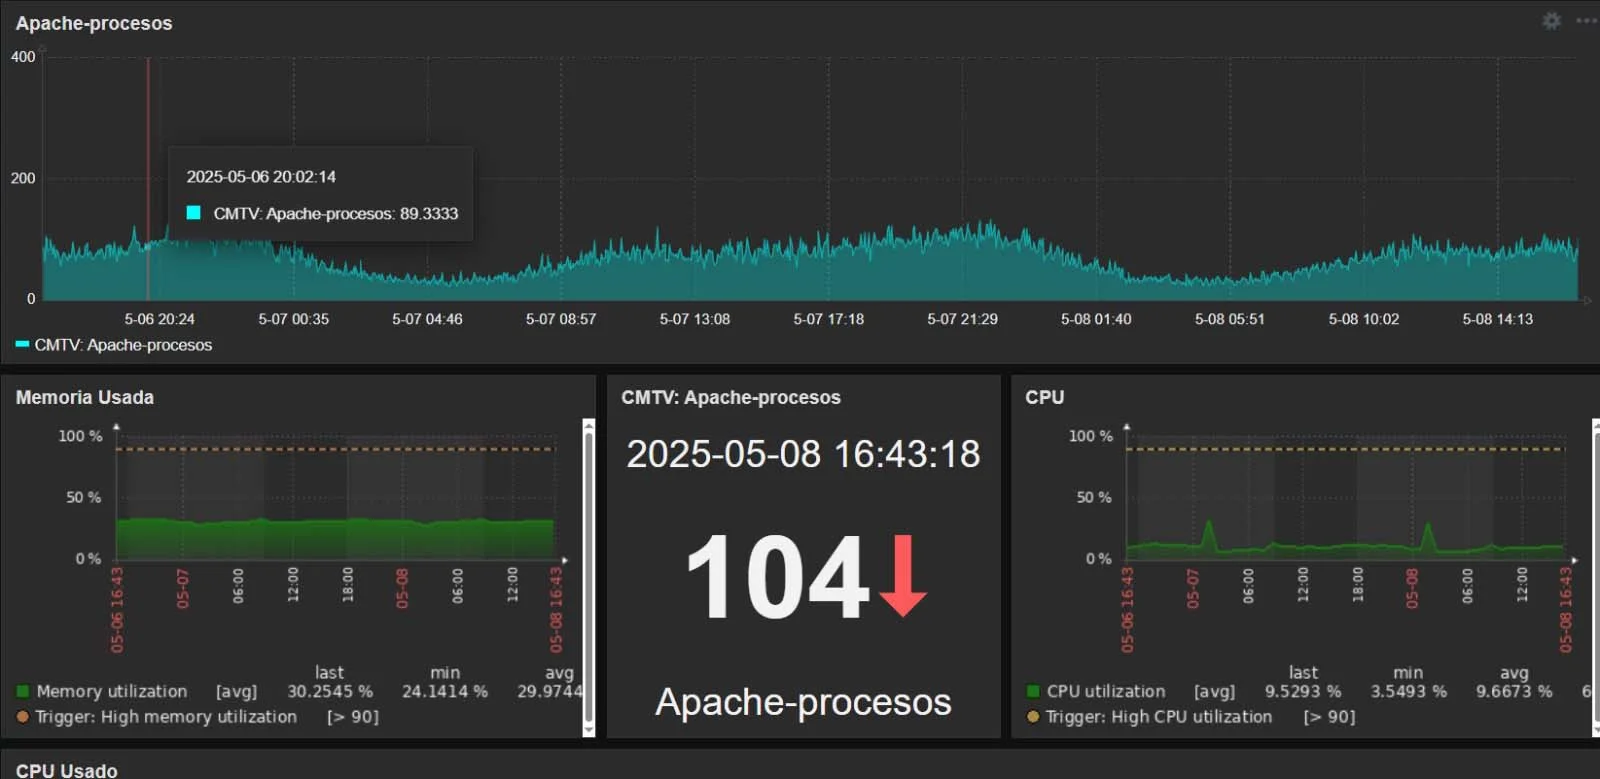Click the x-axis label 5-08 14:13

pos(1498,319)
